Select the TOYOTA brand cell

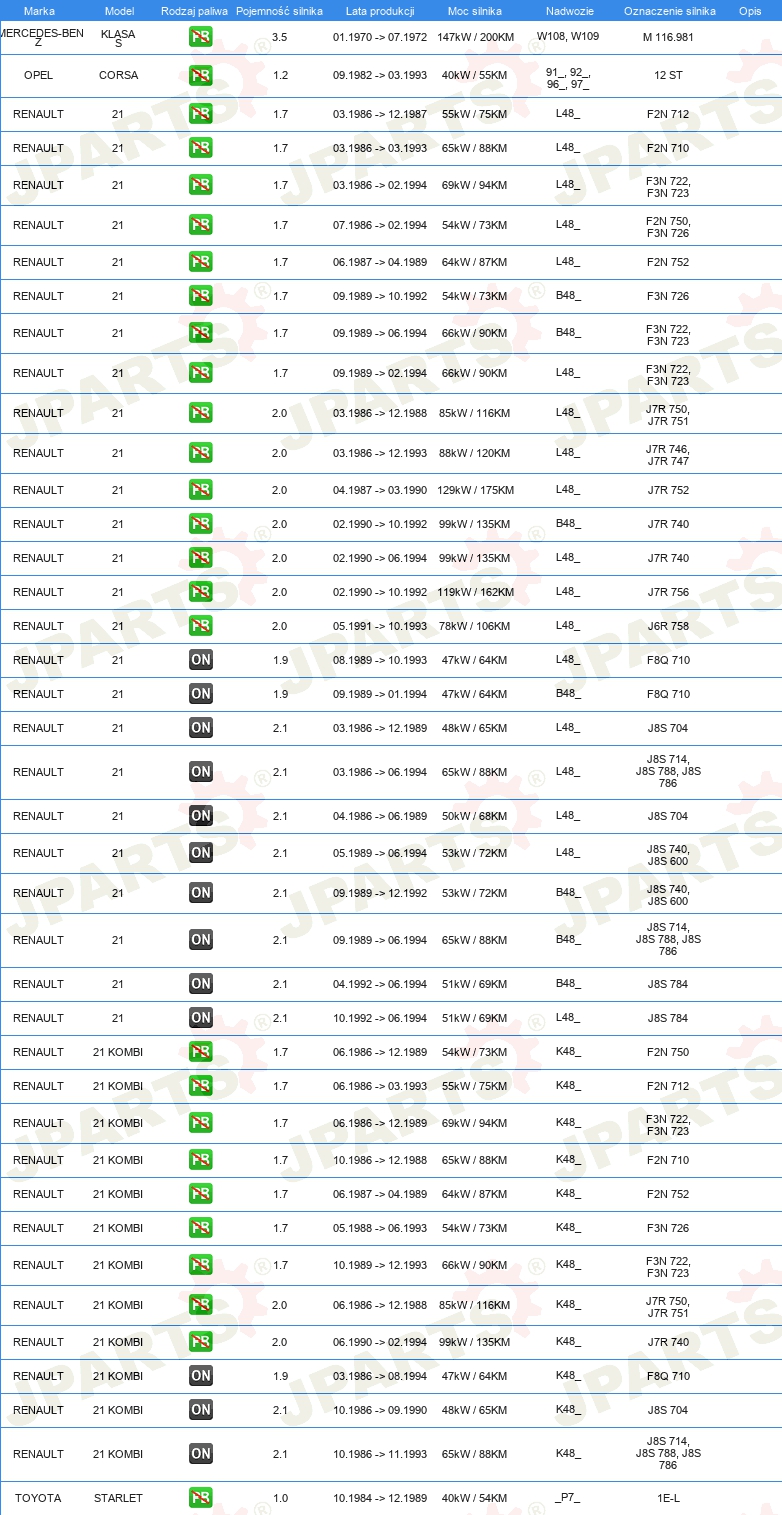38,1498
